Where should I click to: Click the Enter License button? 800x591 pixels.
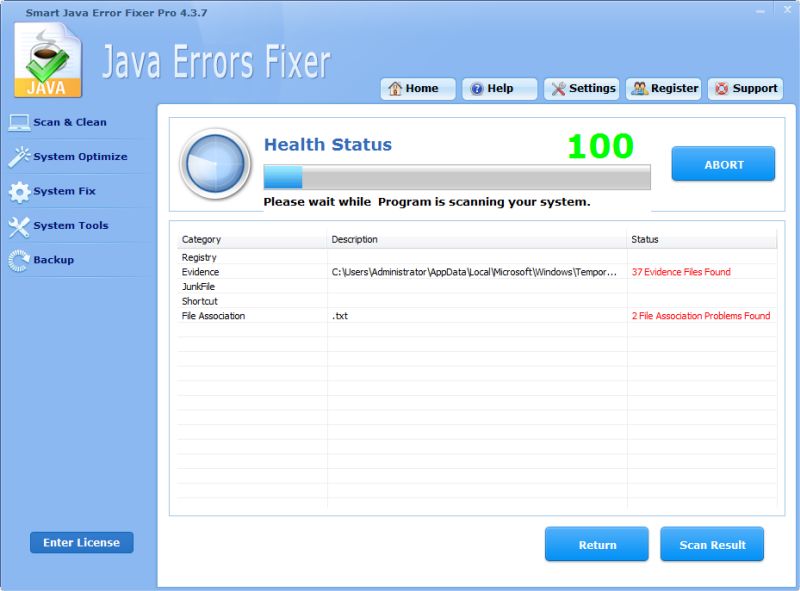81,543
